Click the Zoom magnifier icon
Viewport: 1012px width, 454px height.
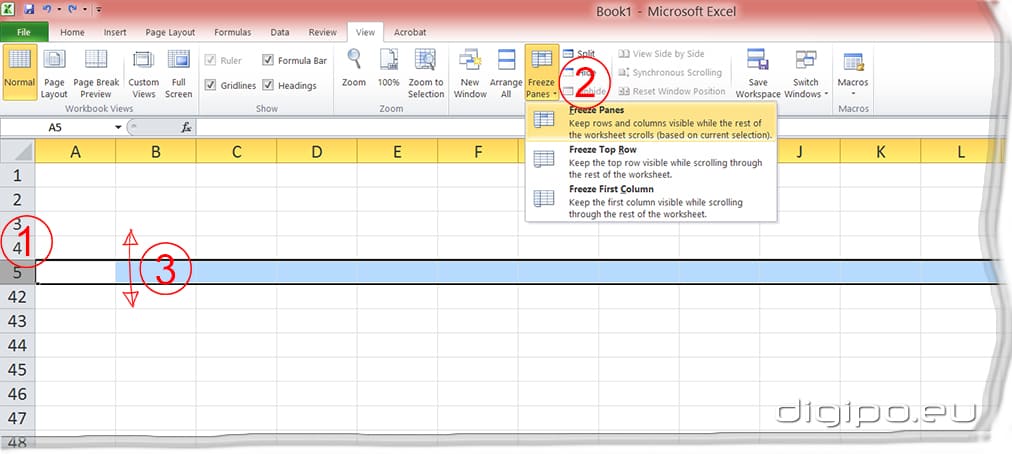[x=354, y=59]
